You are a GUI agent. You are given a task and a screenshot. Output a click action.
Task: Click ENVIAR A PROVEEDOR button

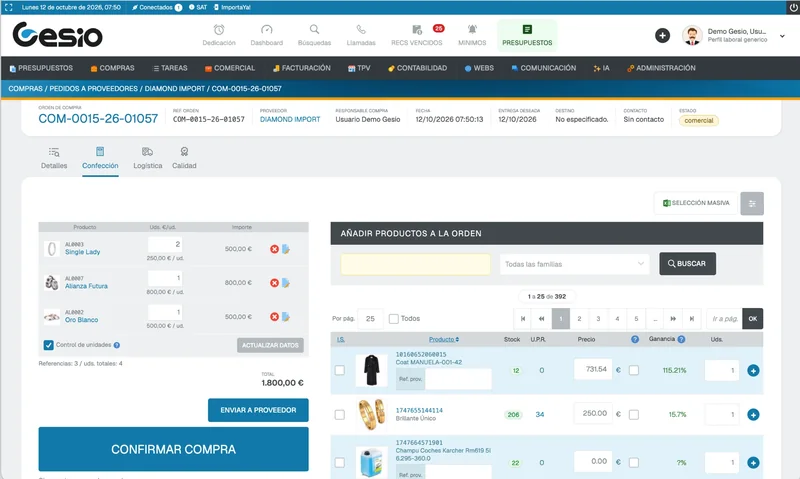(x=258, y=410)
